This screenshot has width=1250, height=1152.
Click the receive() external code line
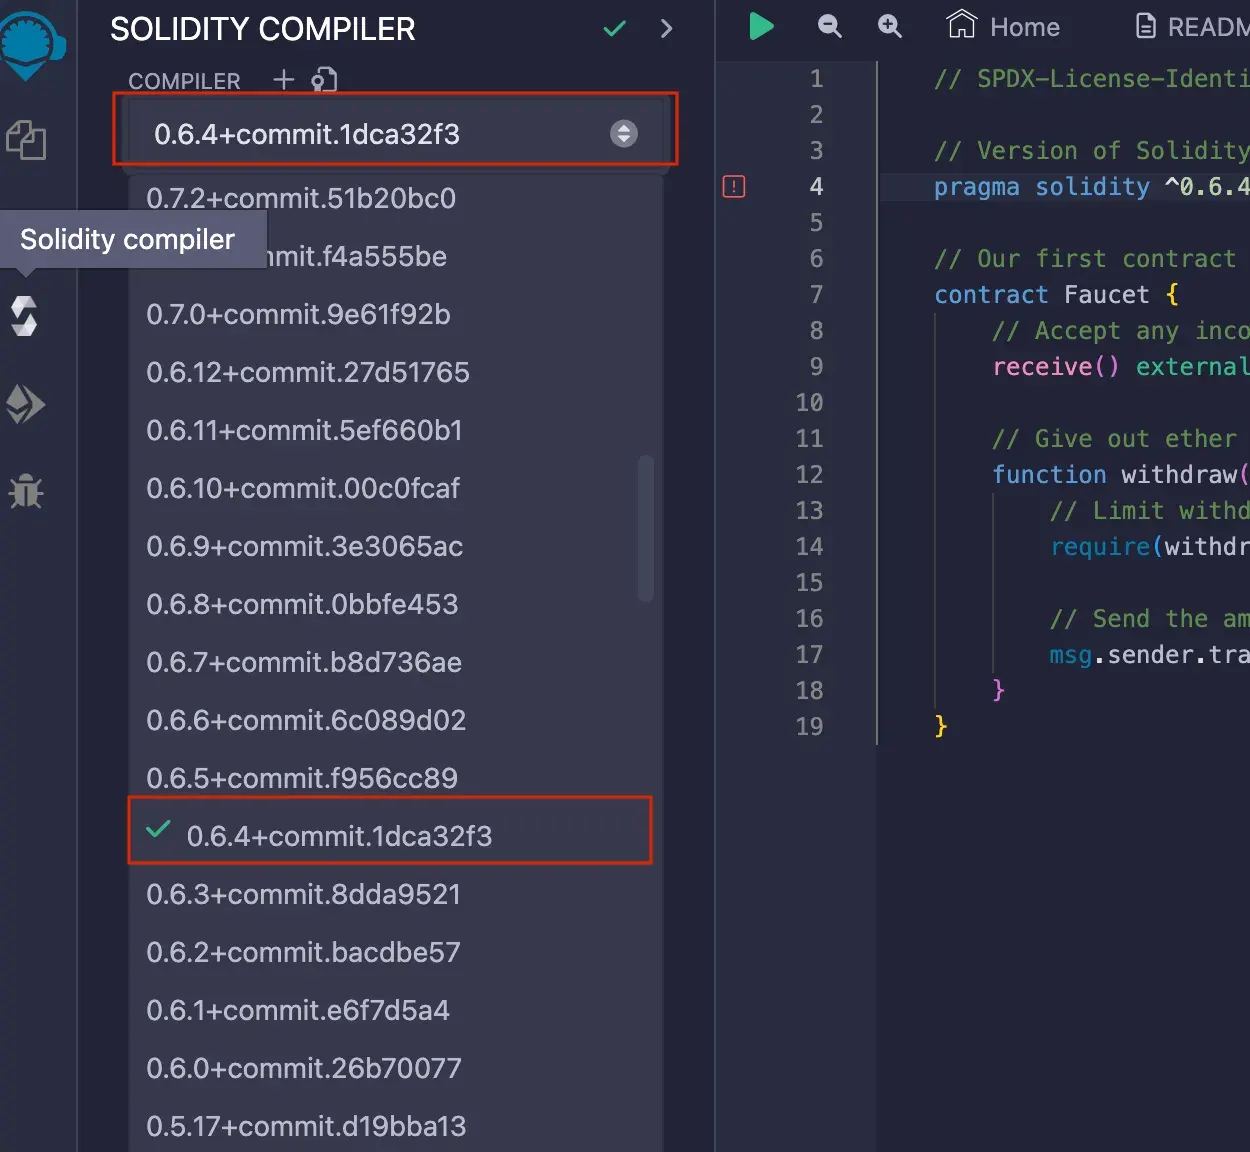click(x=1121, y=366)
